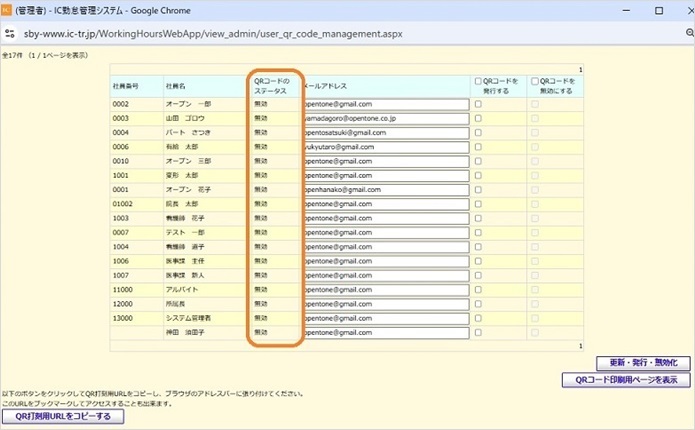Image resolution: width=695 pixels, height=430 pixels.
Task: Maximize the Chrome window
Action: [x=659, y=10]
